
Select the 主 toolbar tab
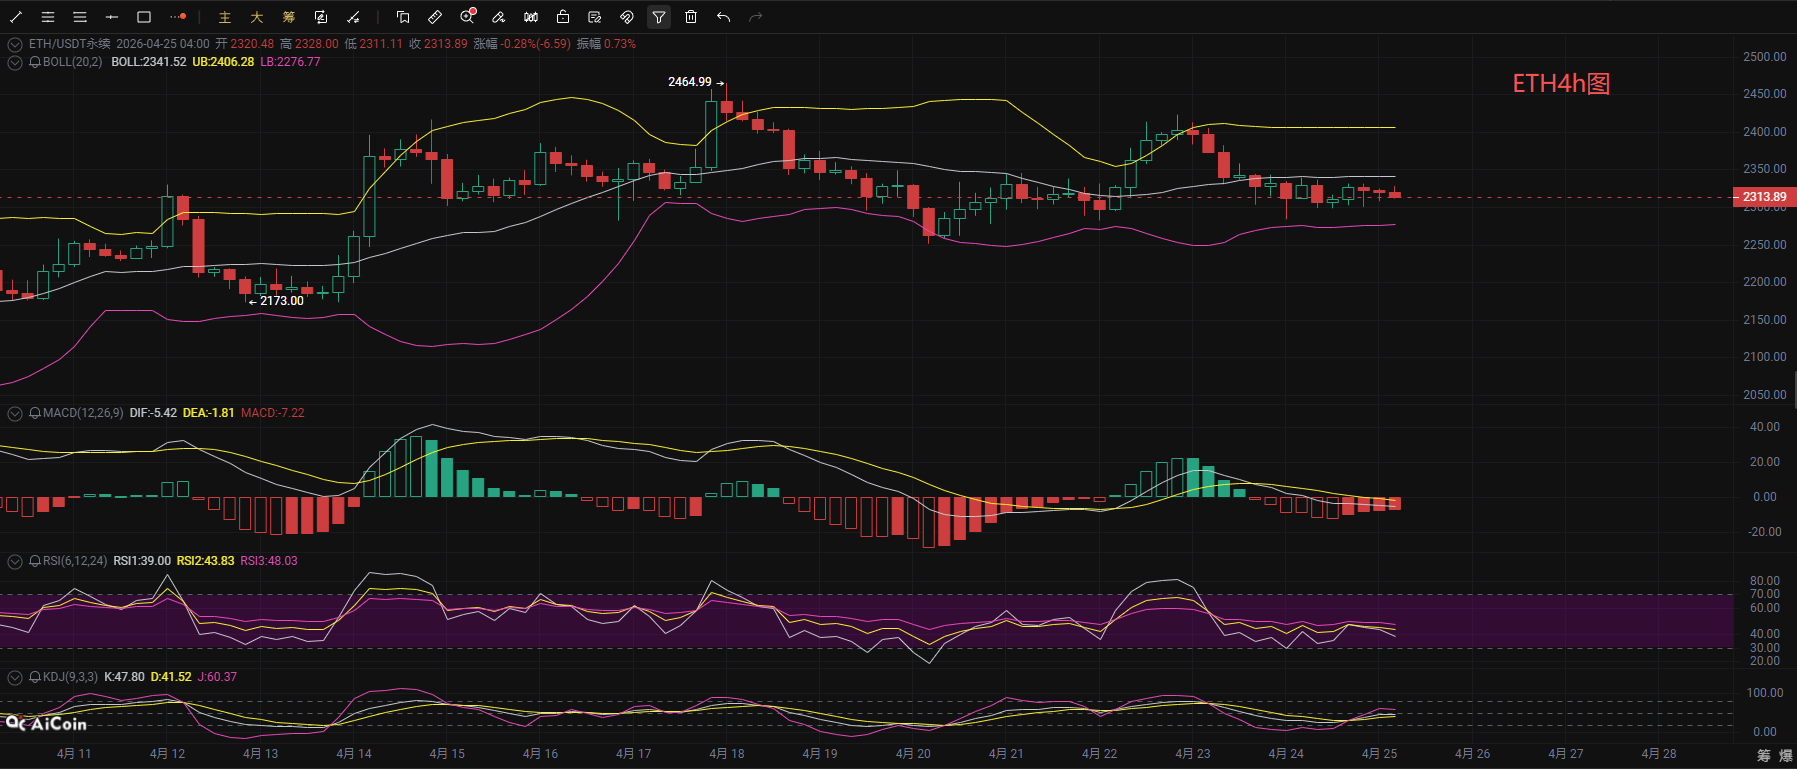tap(225, 17)
